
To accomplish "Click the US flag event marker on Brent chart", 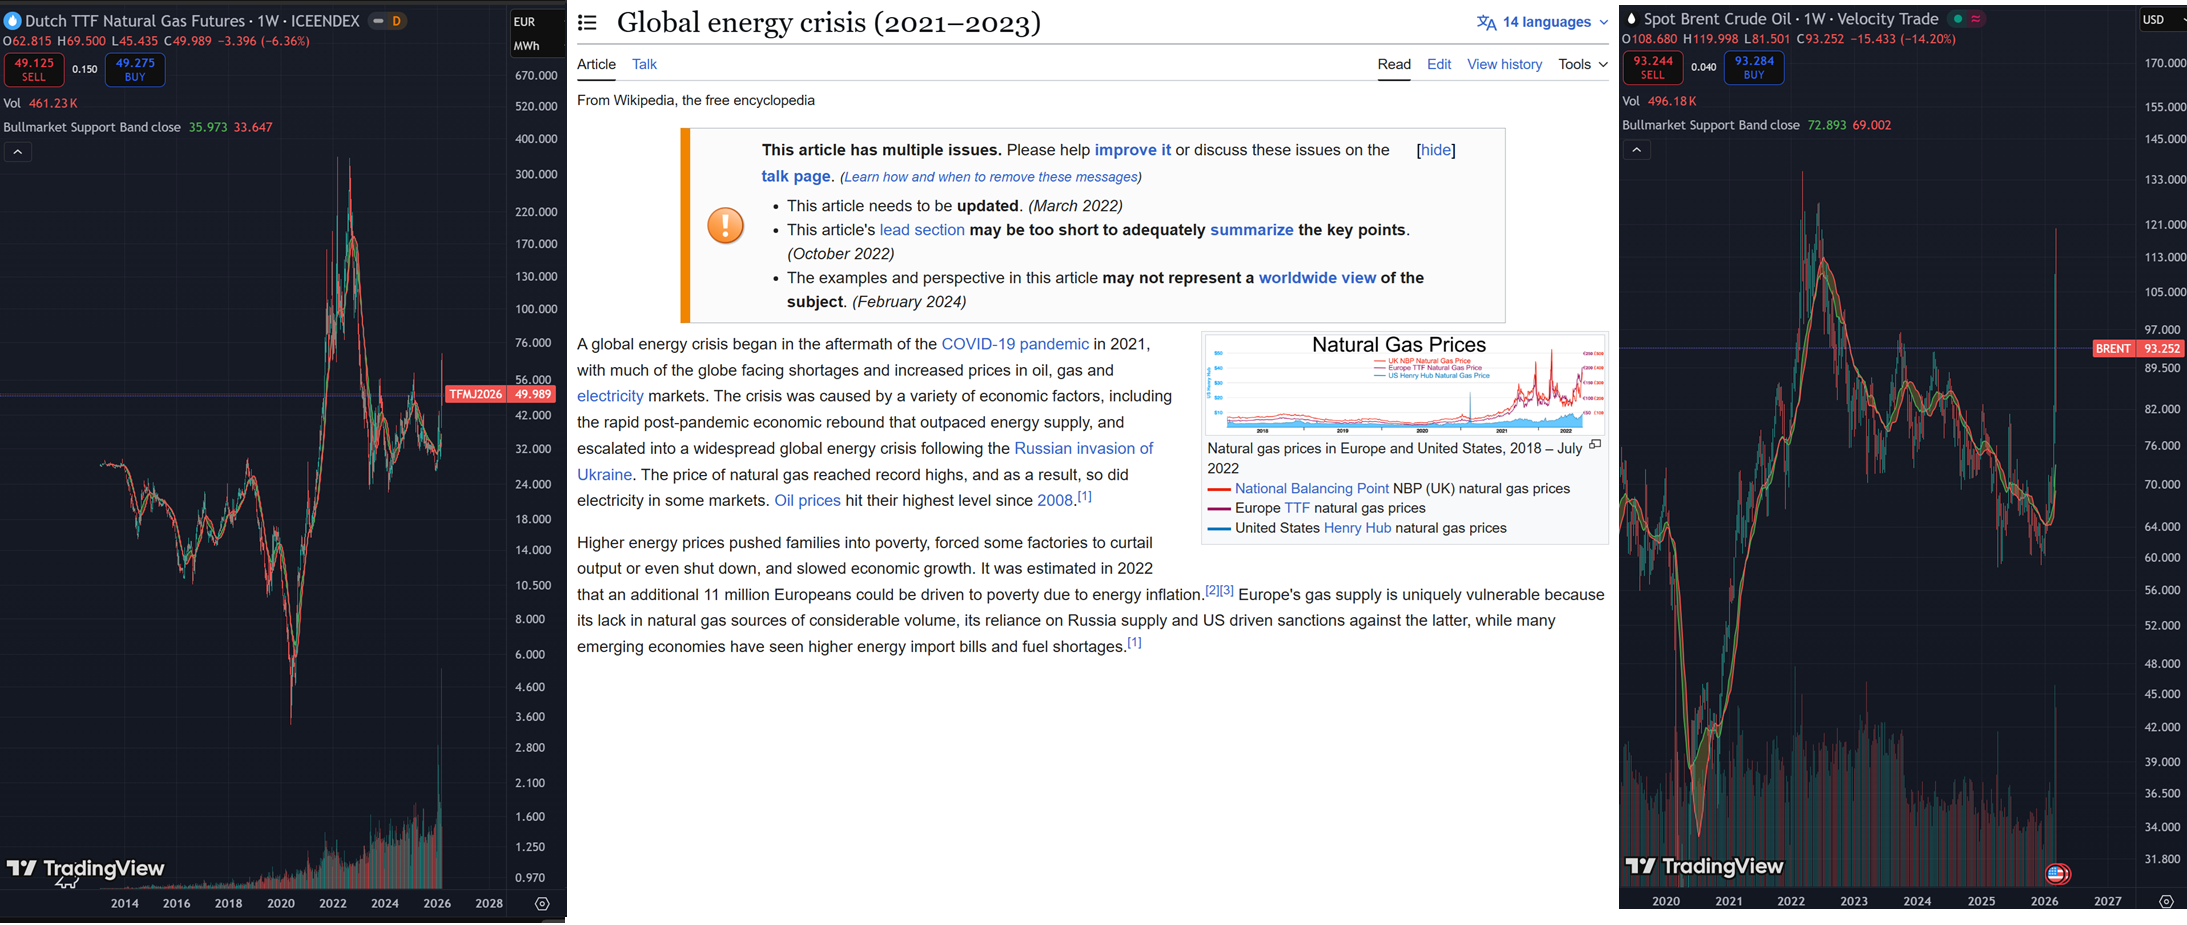I will coord(2057,874).
